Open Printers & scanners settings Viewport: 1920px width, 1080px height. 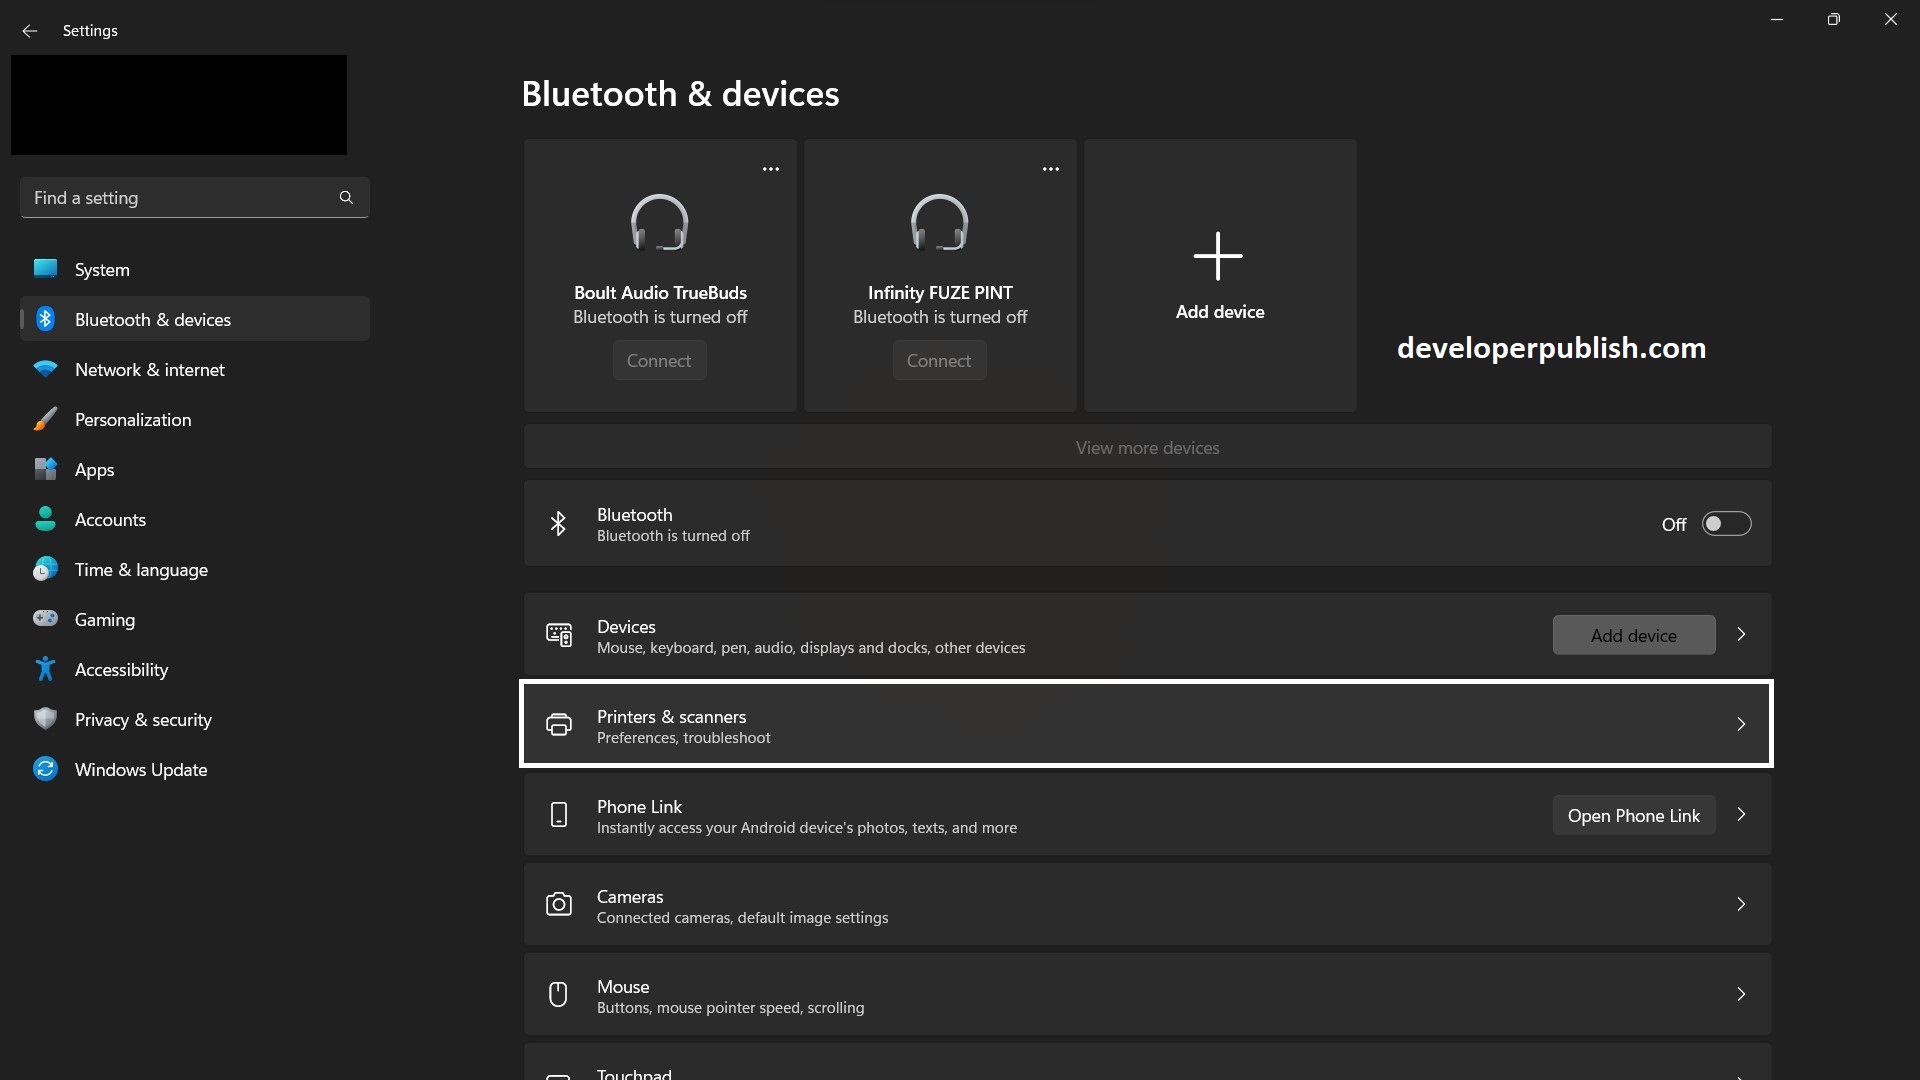point(1146,724)
